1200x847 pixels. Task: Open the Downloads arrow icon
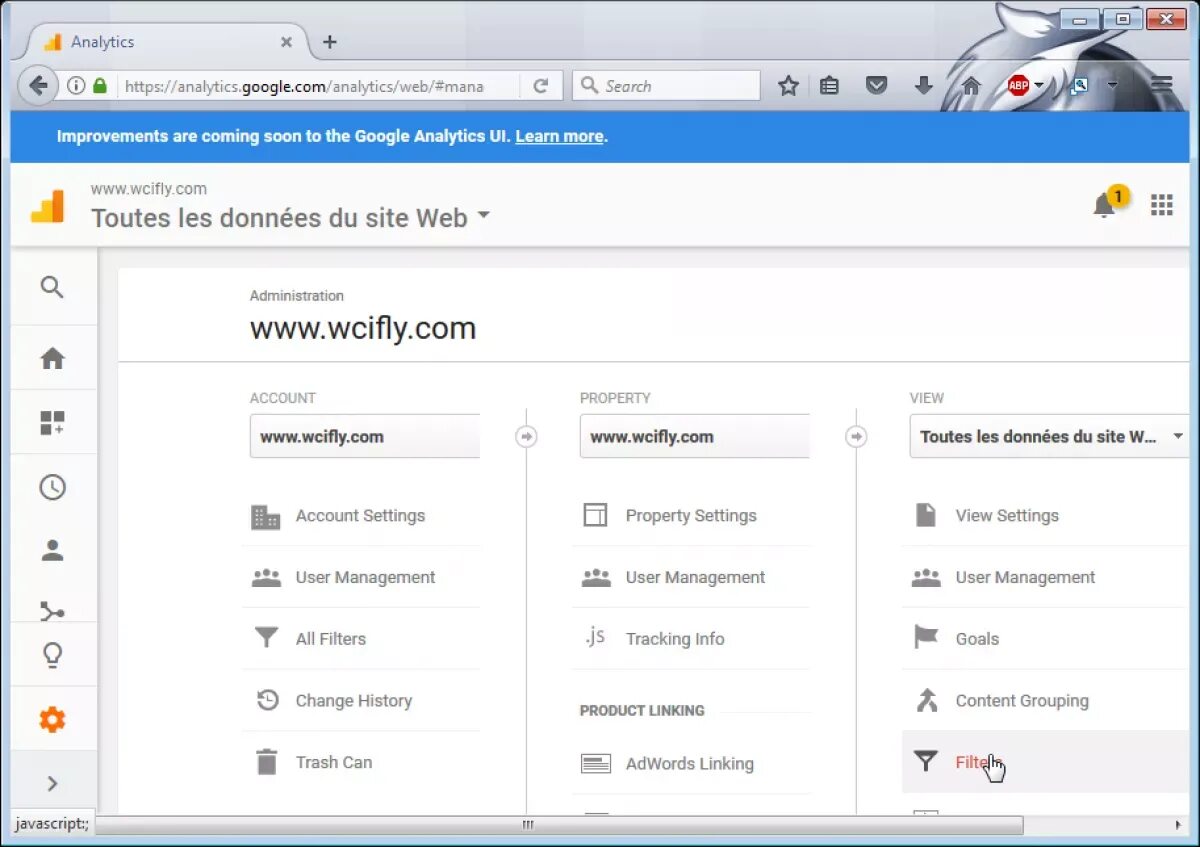pyautogui.click(x=924, y=86)
